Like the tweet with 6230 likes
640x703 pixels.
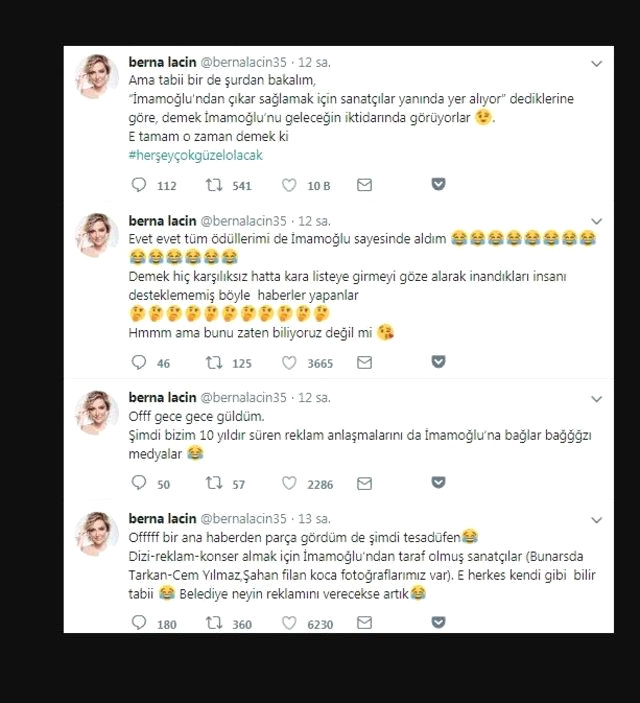(x=288, y=623)
